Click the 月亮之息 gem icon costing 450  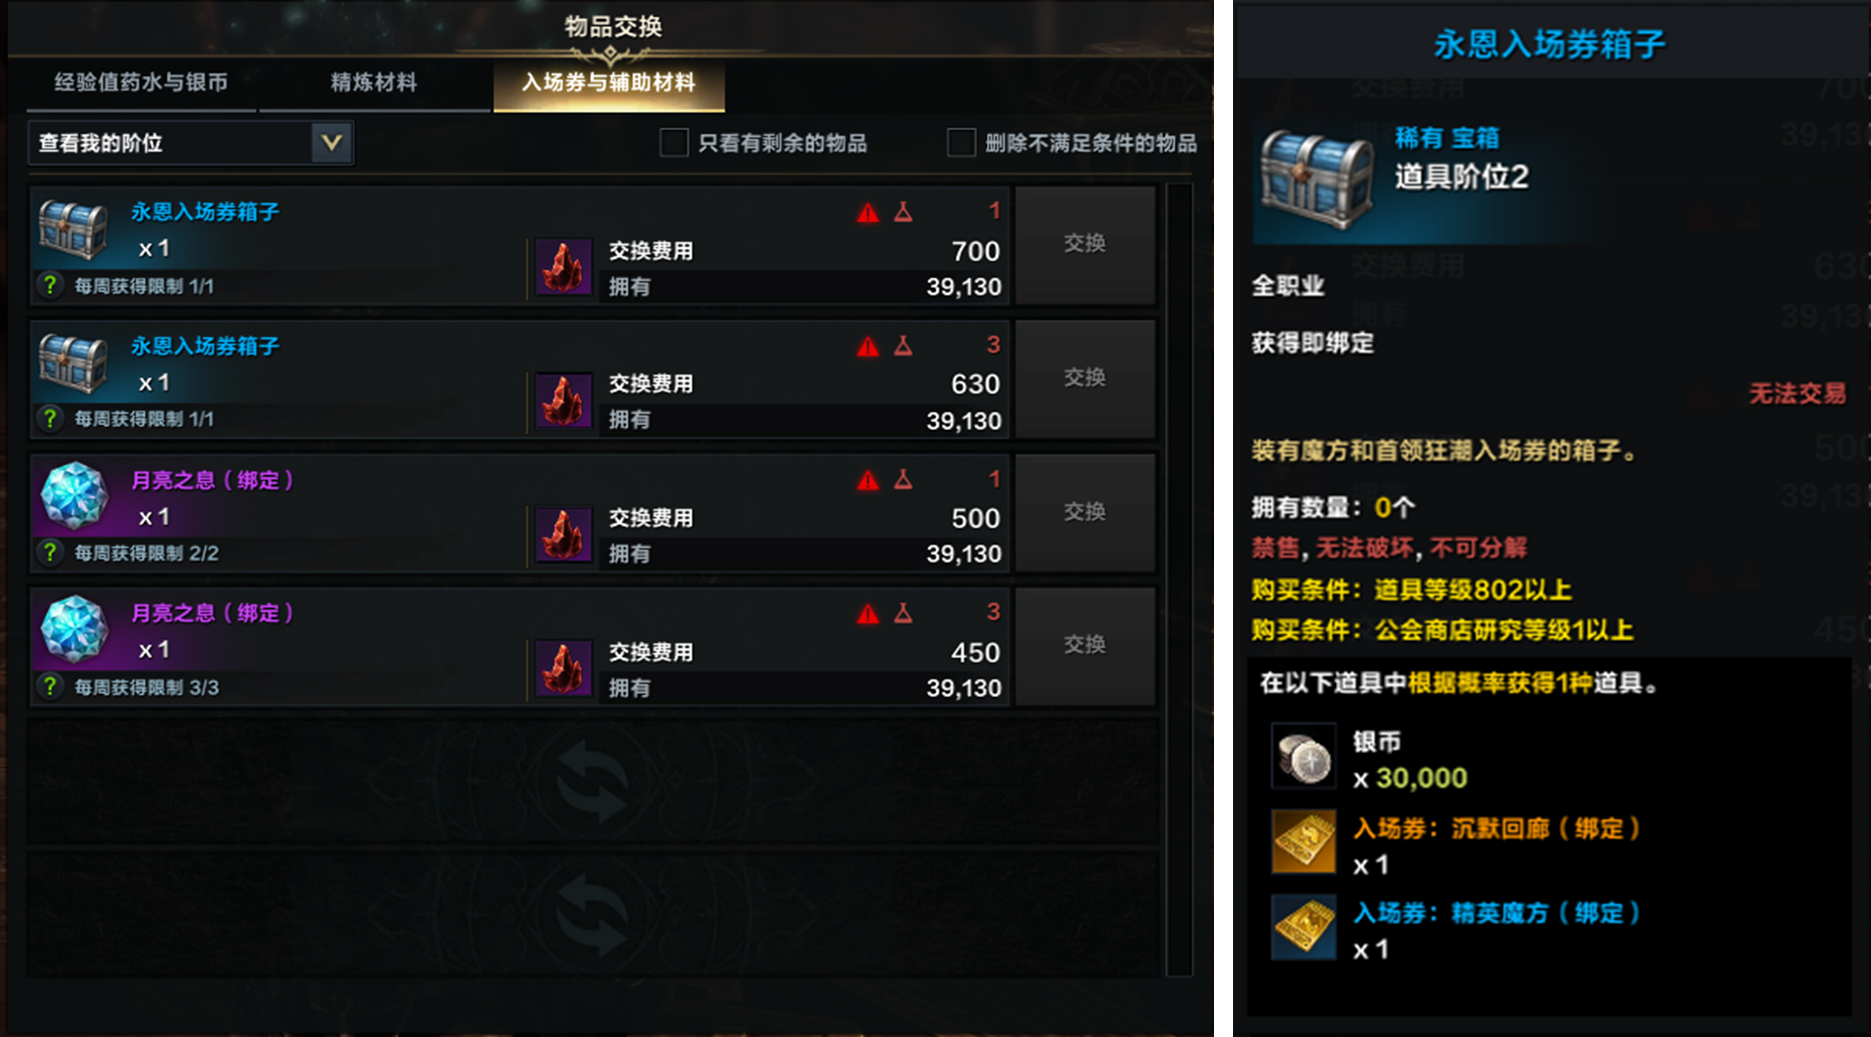[73, 629]
